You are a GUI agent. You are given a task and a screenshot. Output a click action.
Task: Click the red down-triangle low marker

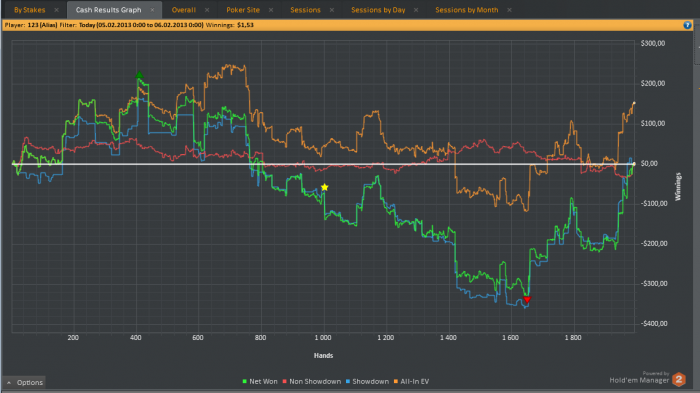point(527,299)
